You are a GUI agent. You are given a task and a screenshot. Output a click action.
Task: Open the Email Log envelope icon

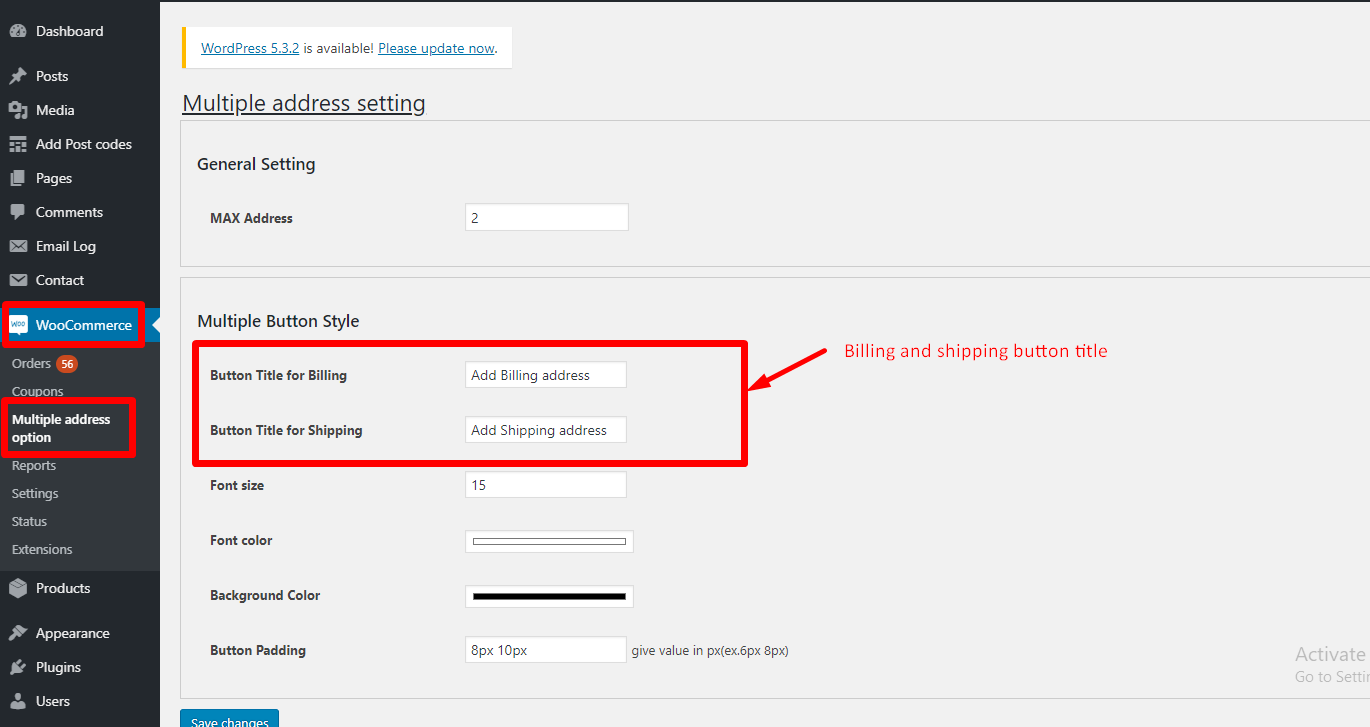click(19, 246)
